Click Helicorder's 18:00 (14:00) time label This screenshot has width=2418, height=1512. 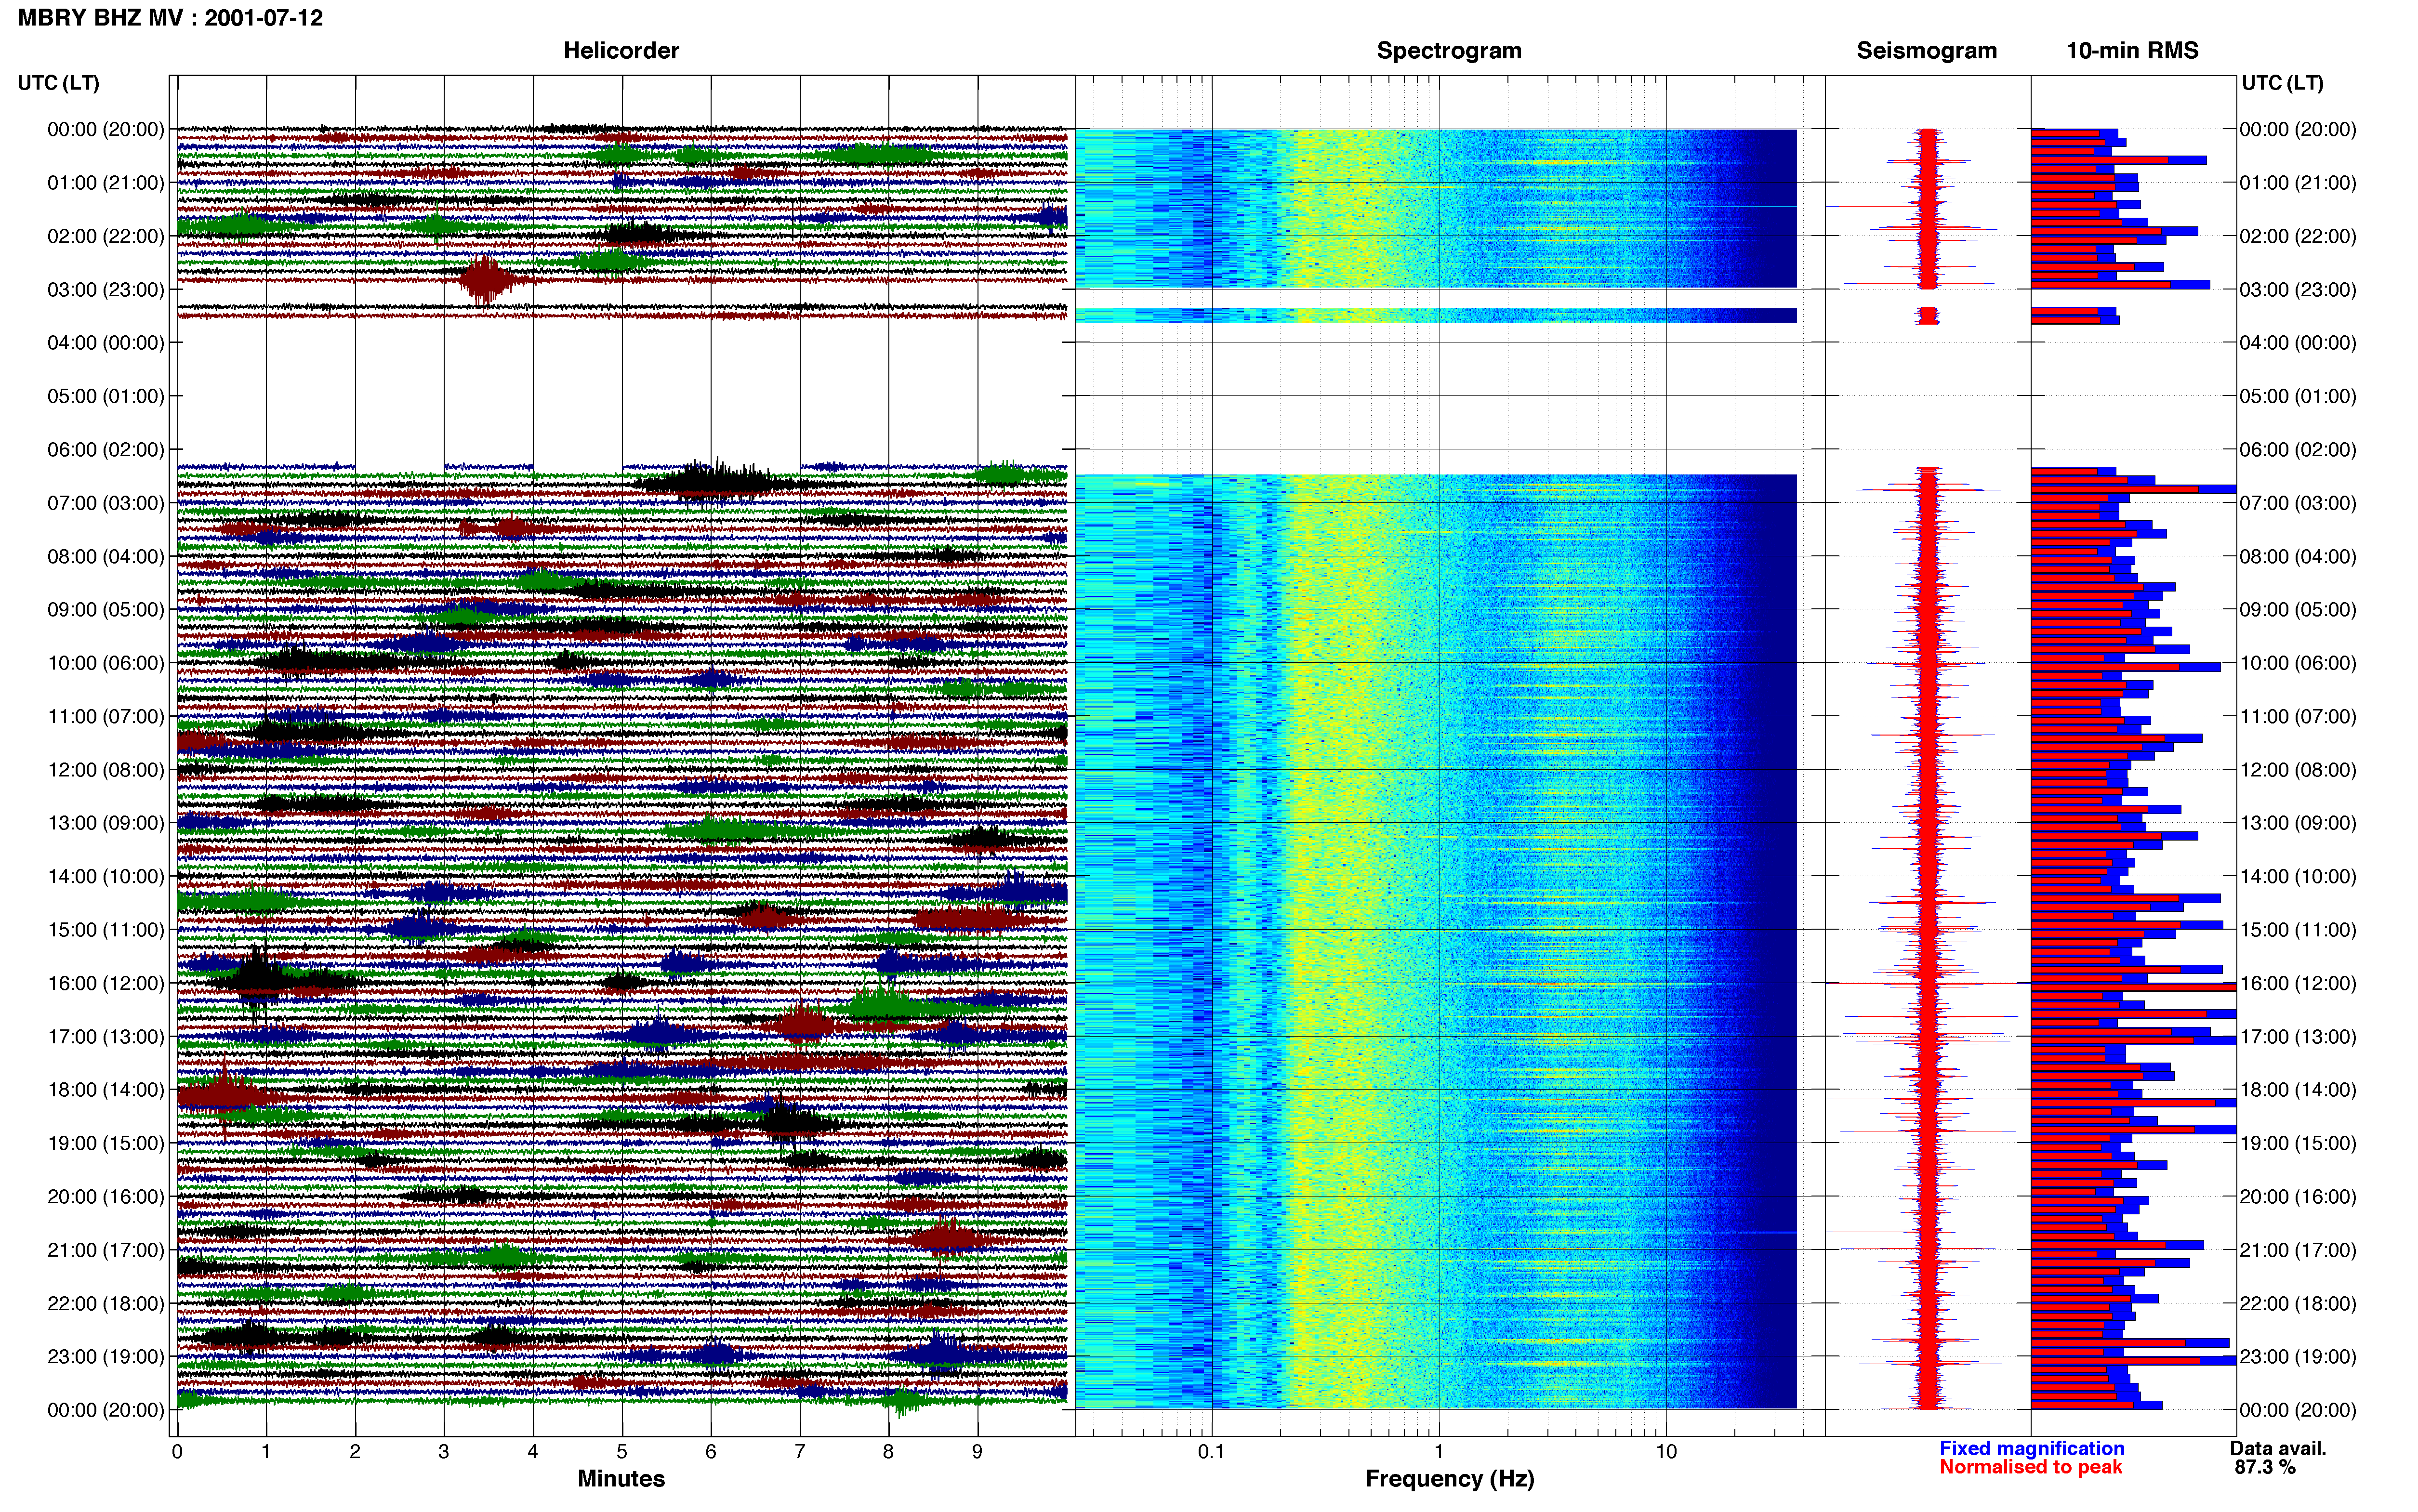(x=106, y=1090)
